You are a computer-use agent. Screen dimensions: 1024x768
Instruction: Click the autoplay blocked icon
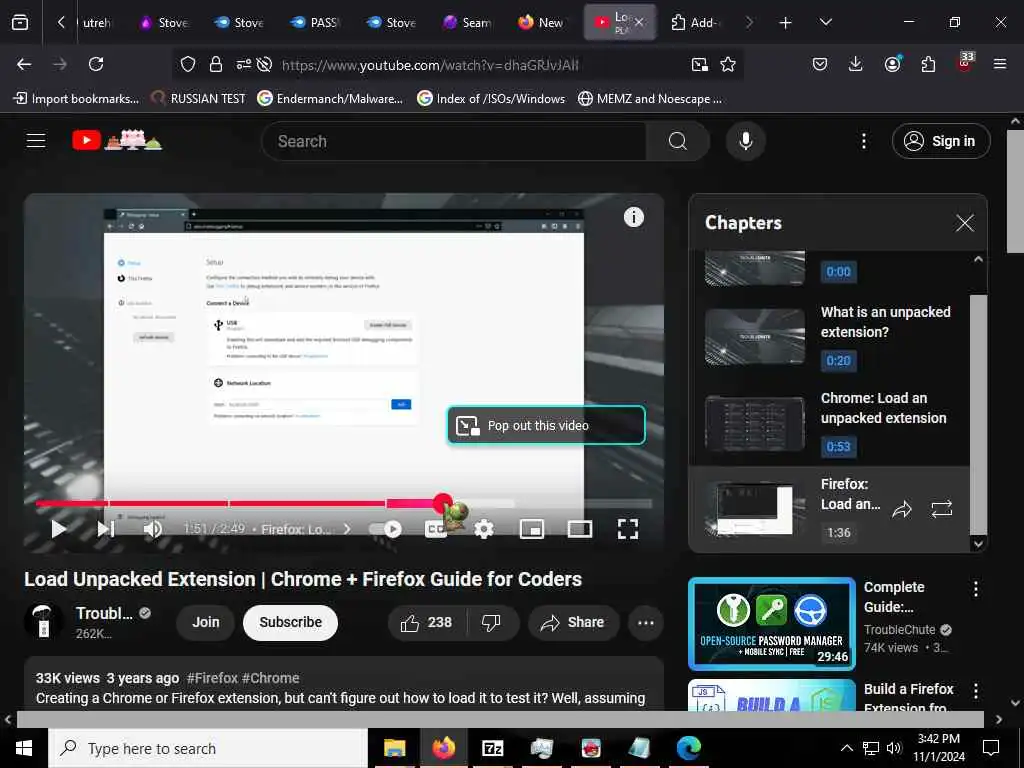264,64
